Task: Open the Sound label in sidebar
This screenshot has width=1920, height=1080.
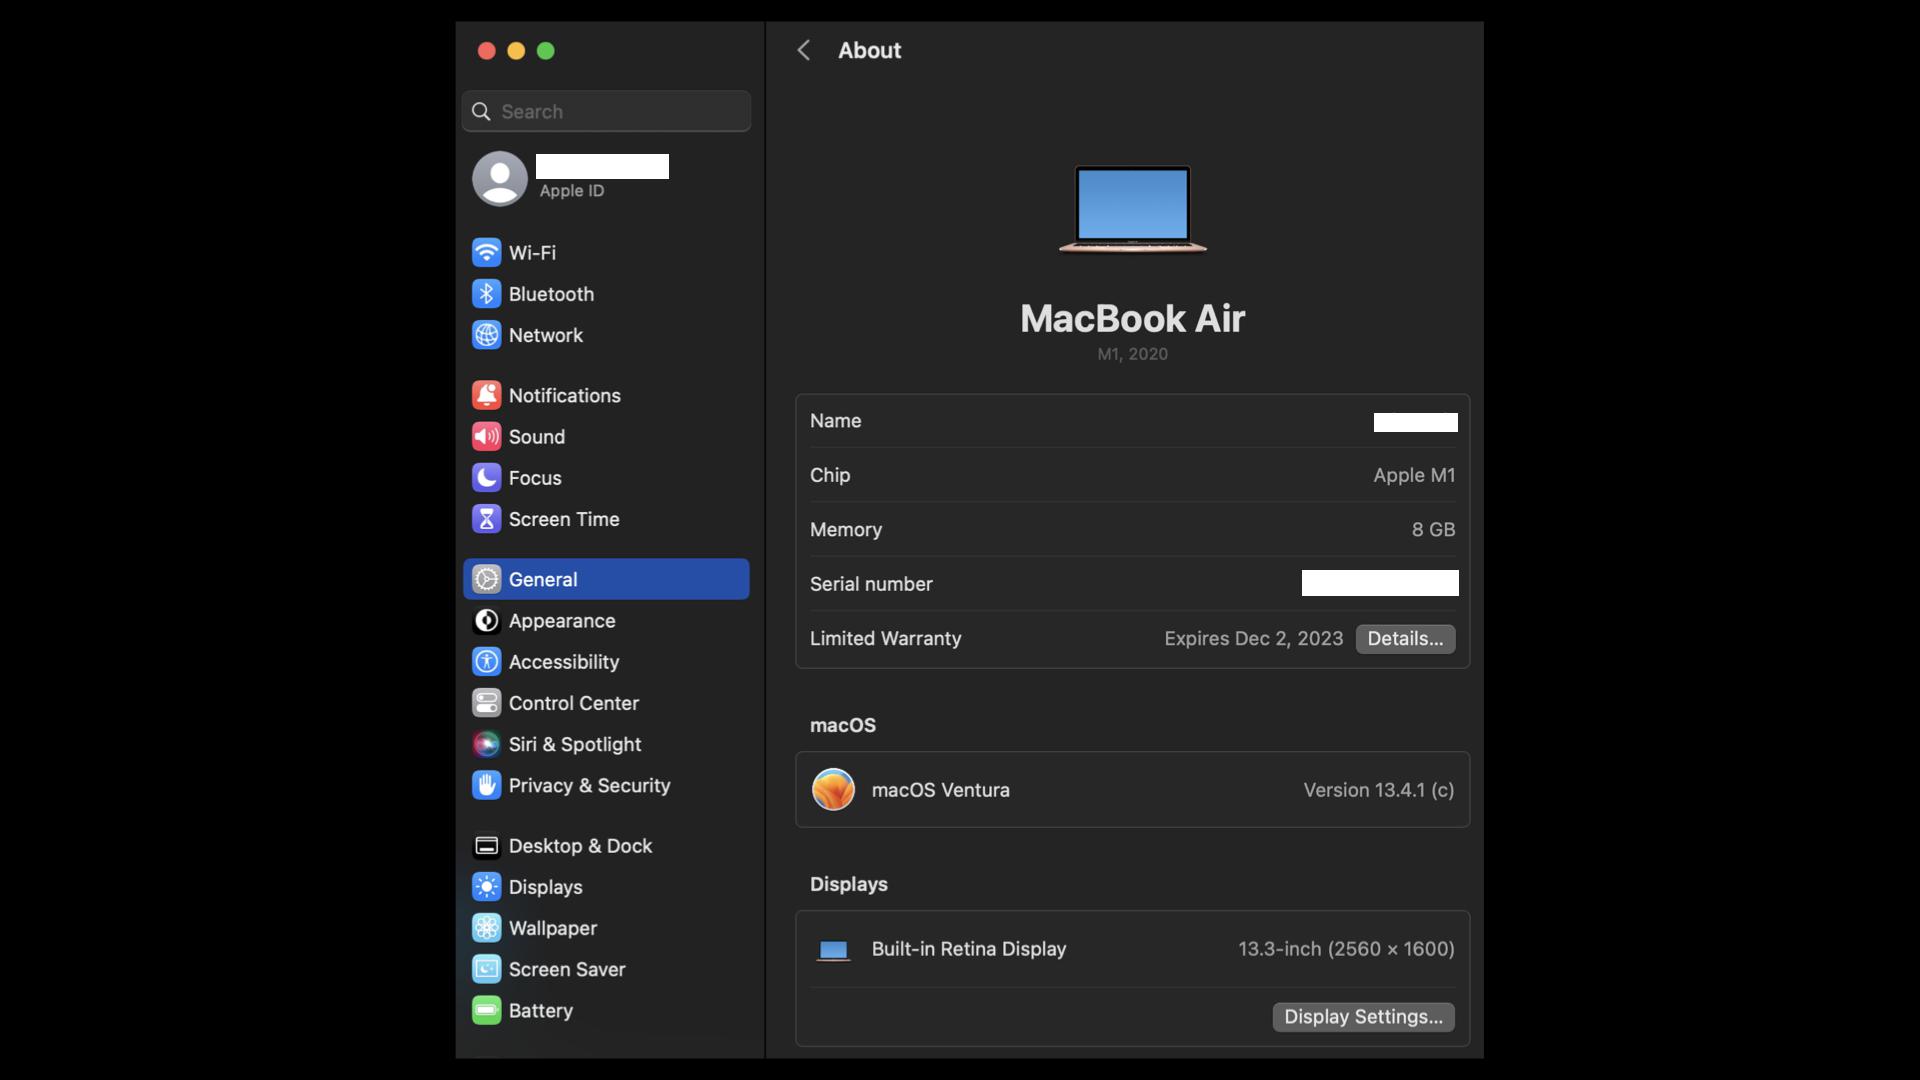Action: 536,436
